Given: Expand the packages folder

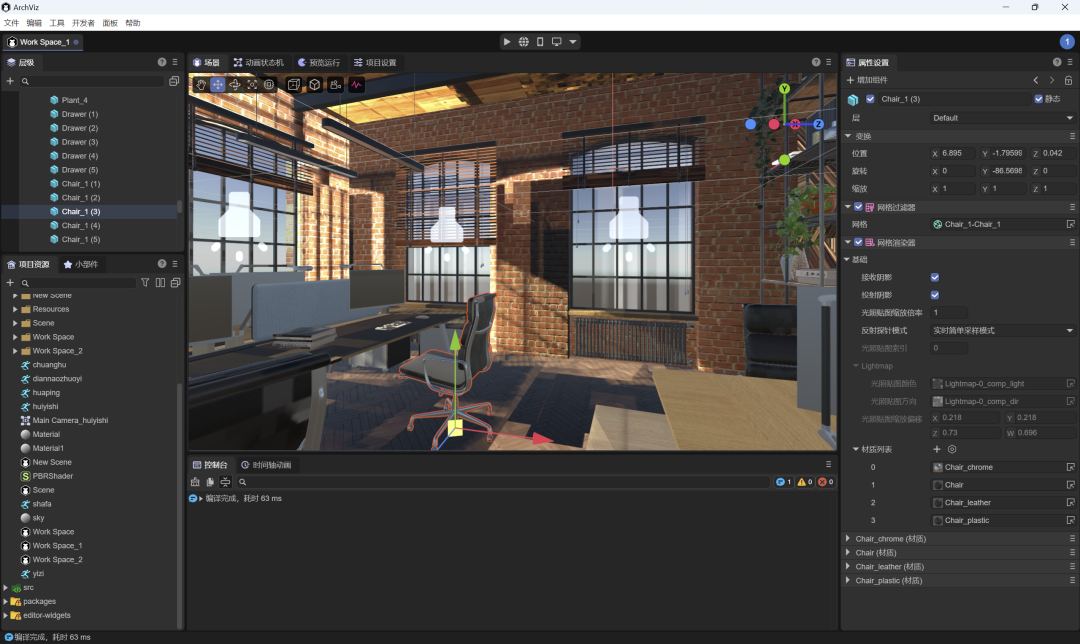Looking at the screenshot, I should click(6, 601).
